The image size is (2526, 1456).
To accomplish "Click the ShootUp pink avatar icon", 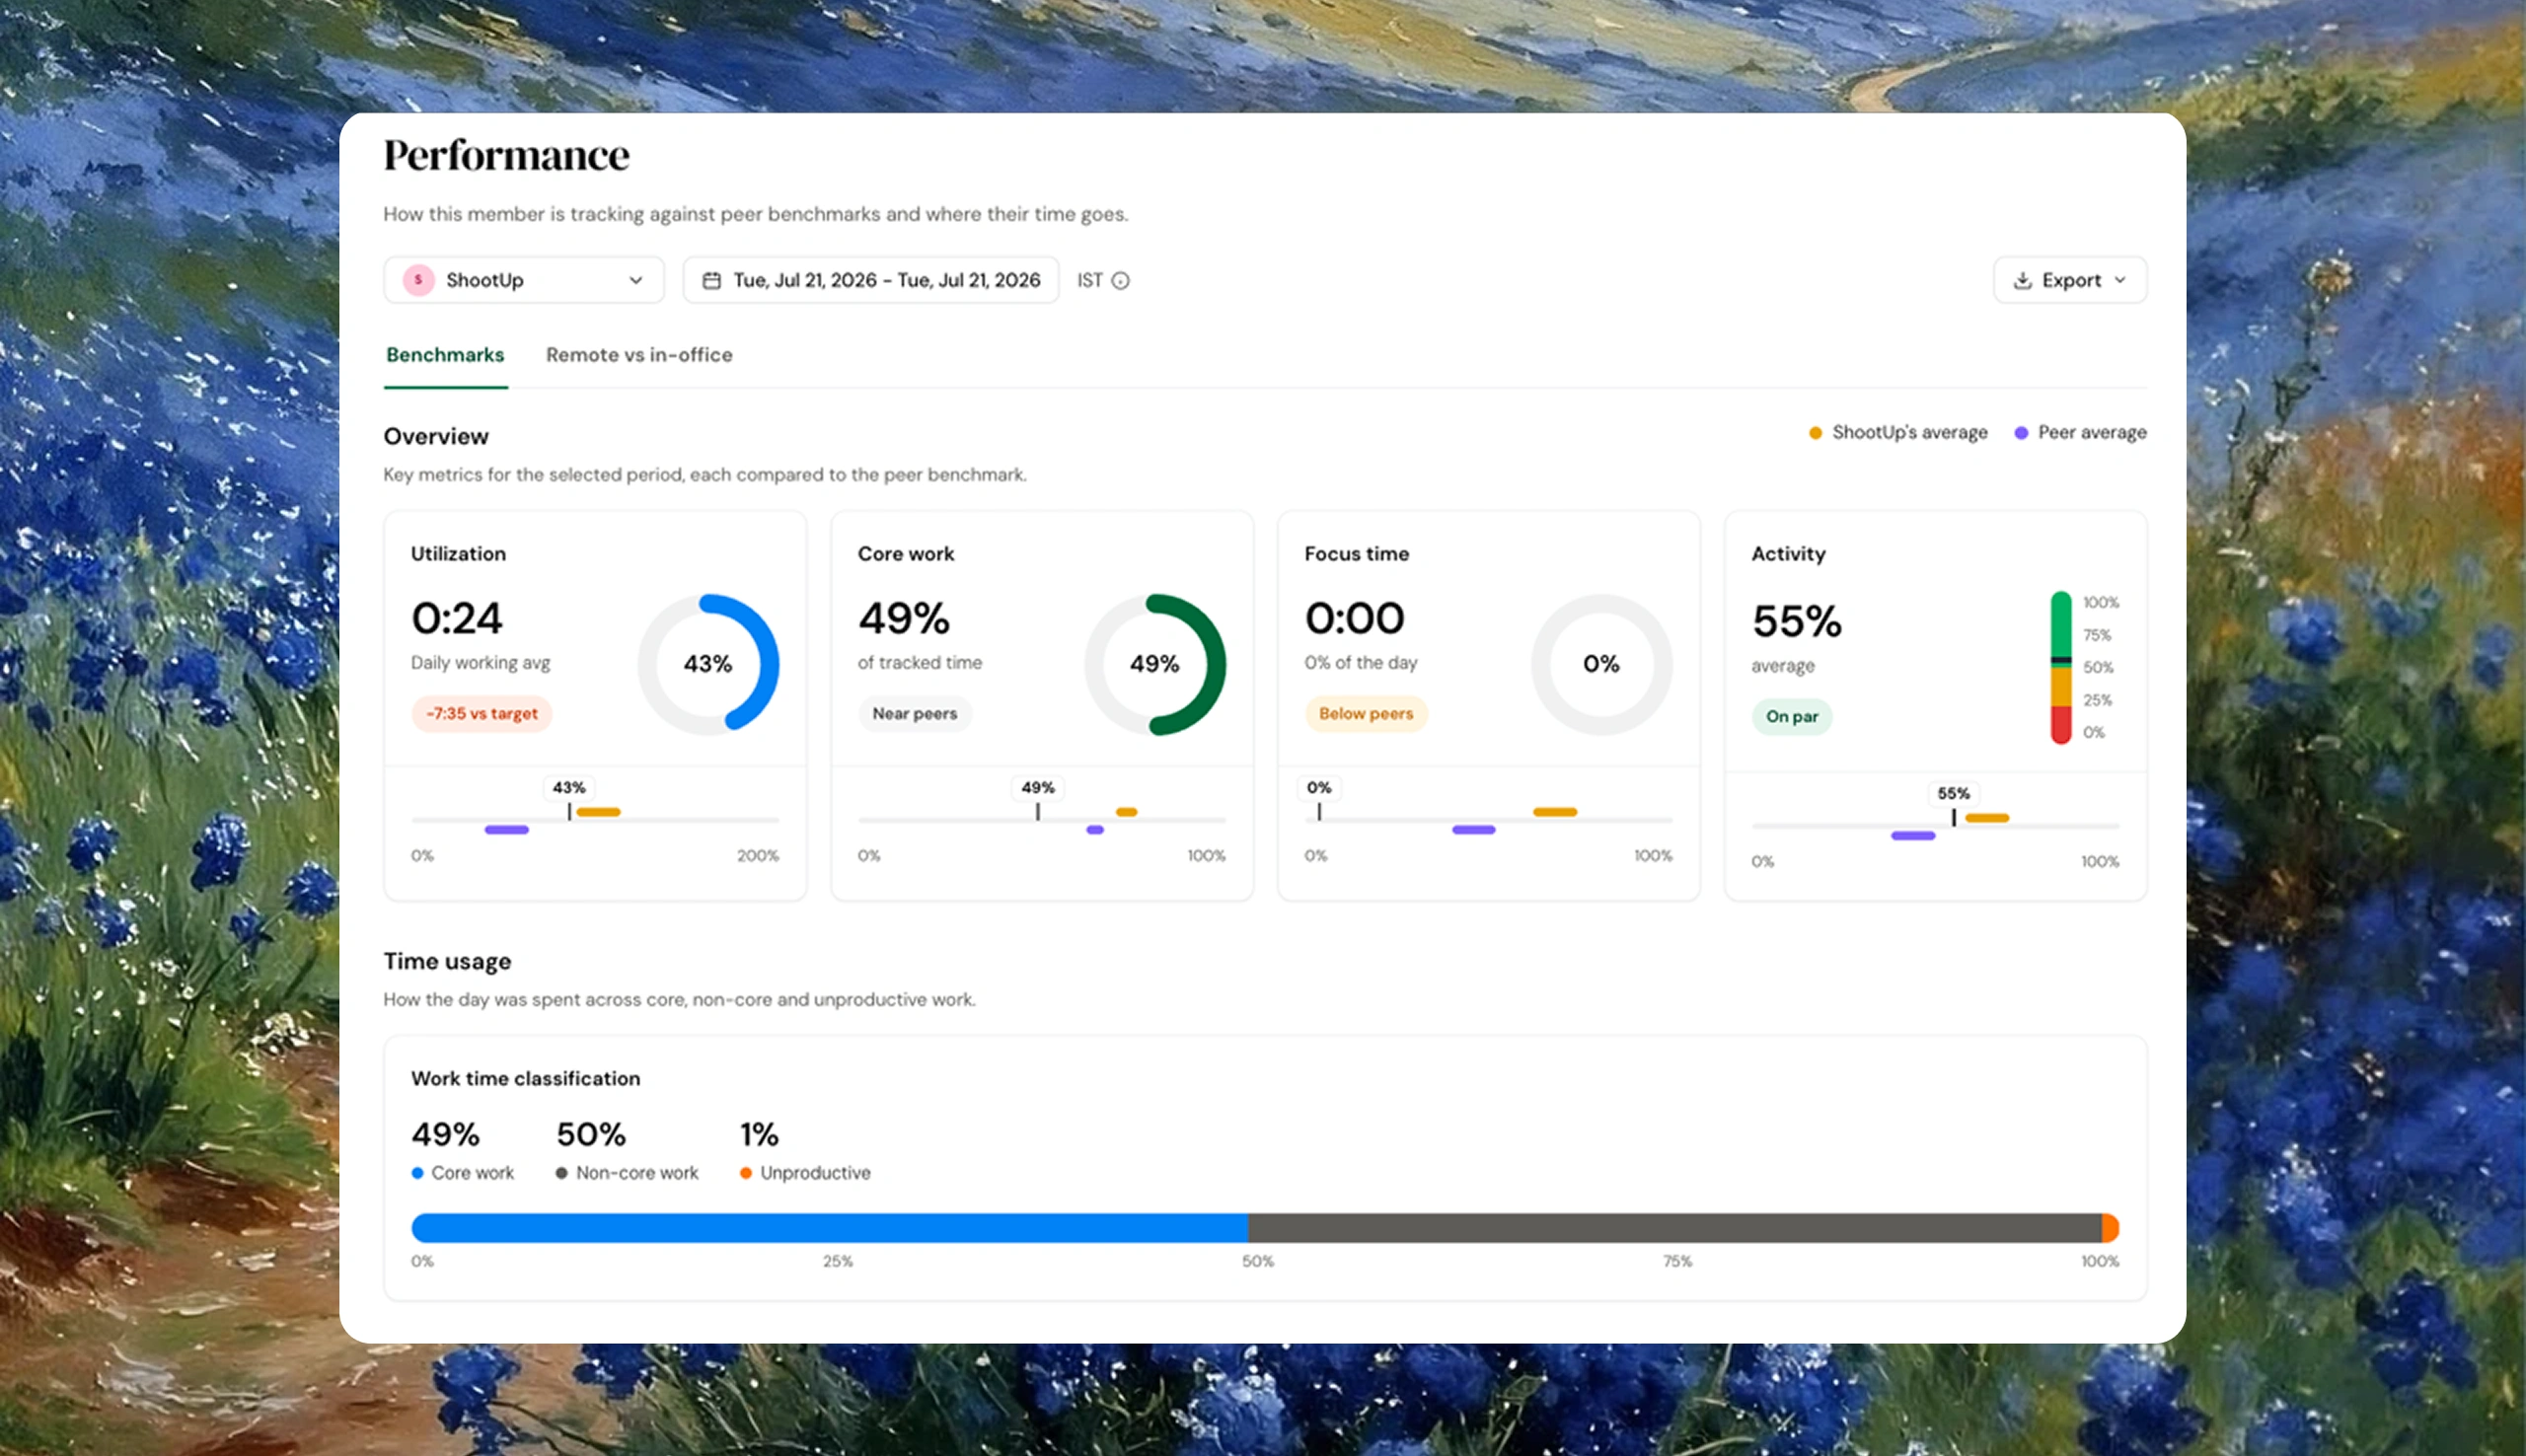I will 418,280.
